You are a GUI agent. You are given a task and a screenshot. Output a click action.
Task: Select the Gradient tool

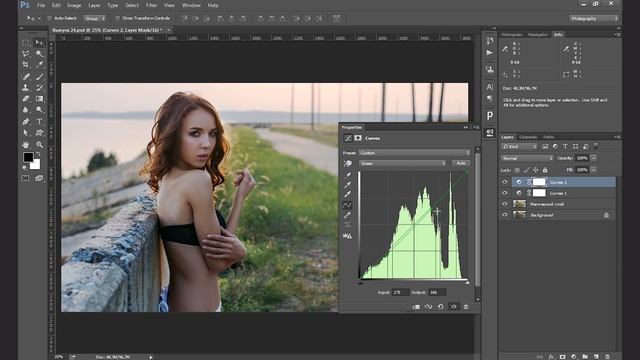(39, 98)
